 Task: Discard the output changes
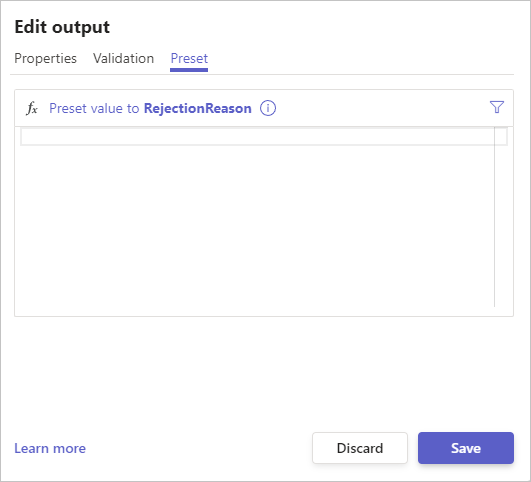coord(360,448)
